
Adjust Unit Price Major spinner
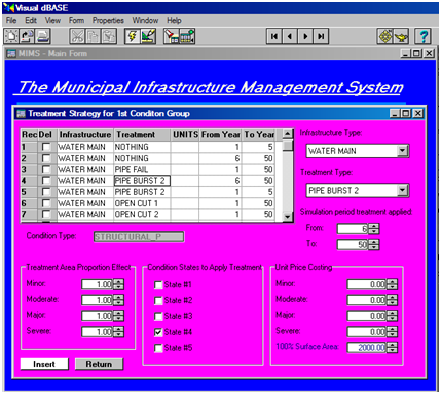393,316
